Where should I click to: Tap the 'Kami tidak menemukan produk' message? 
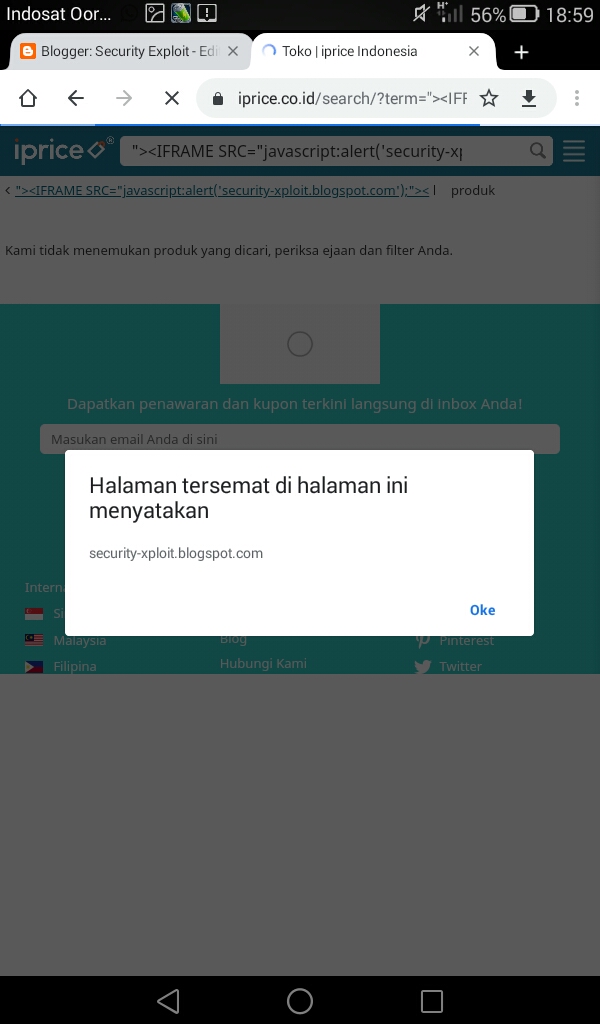point(229,251)
